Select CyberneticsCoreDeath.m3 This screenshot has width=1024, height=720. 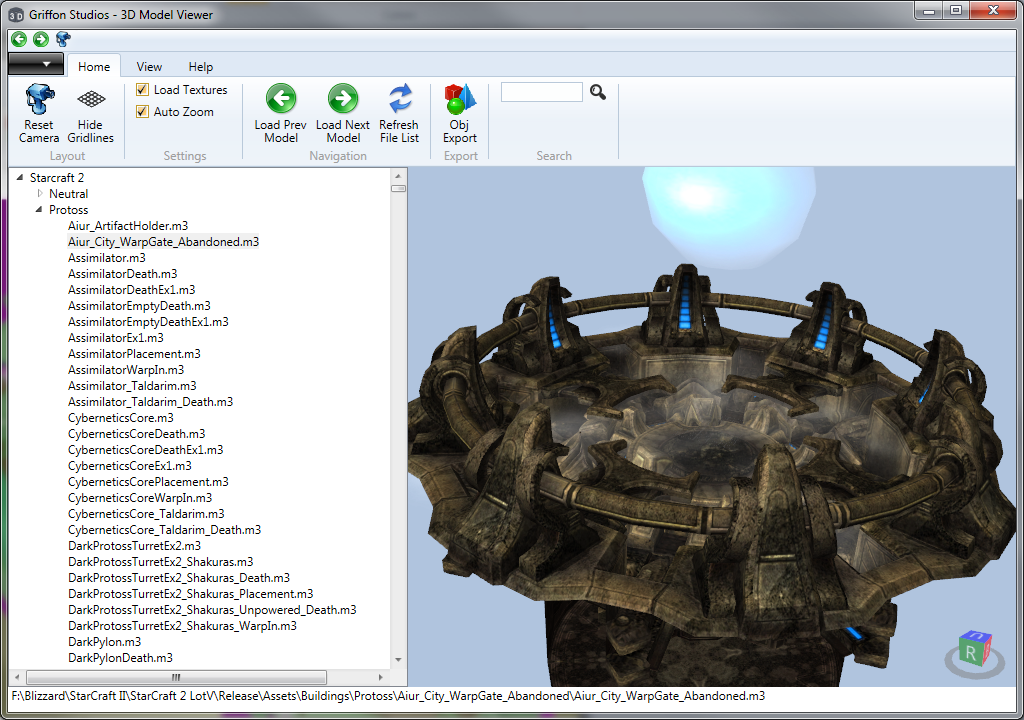click(x=136, y=434)
